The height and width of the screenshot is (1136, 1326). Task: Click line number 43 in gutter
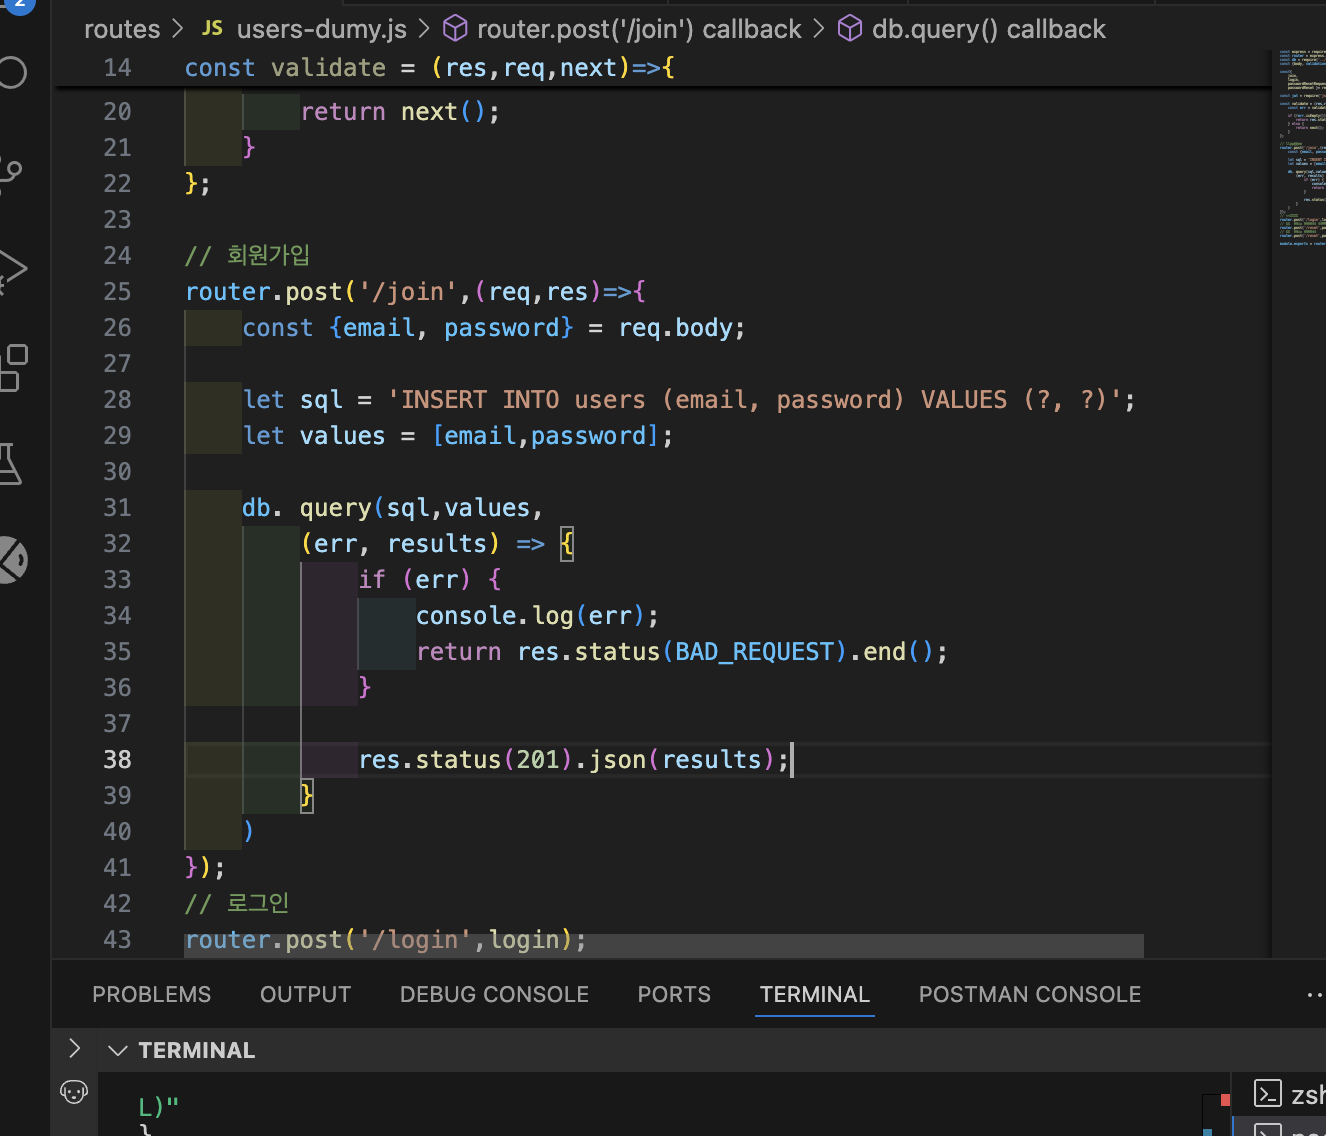click(x=117, y=940)
